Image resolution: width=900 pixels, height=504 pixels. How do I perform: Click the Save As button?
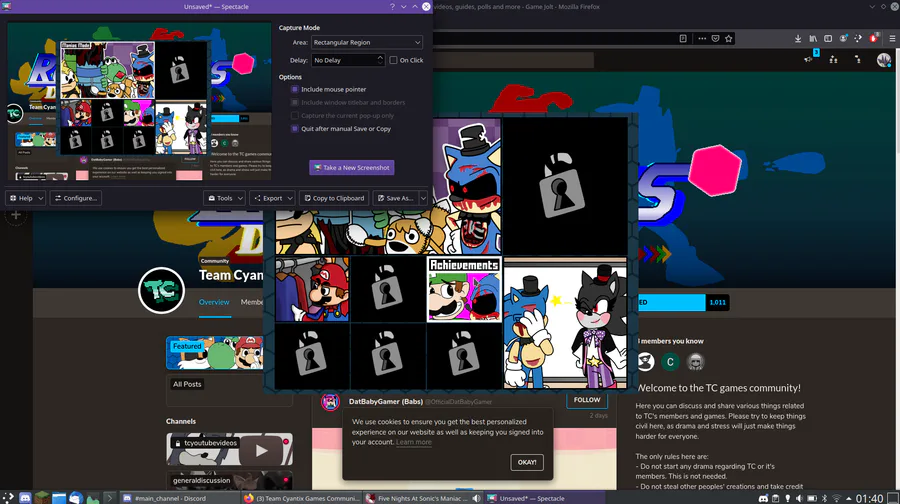tap(395, 198)
